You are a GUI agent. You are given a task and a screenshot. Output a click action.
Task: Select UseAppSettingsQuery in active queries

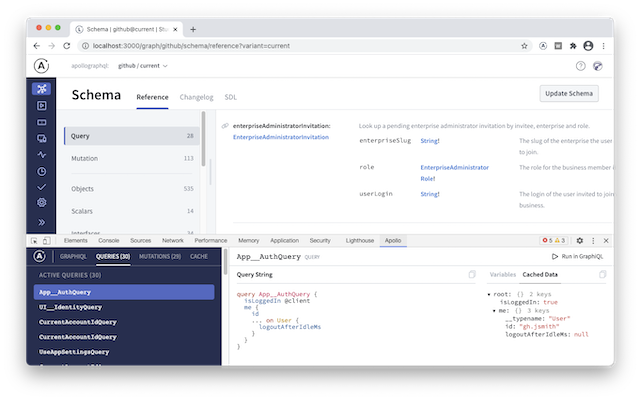pos(124,352)
